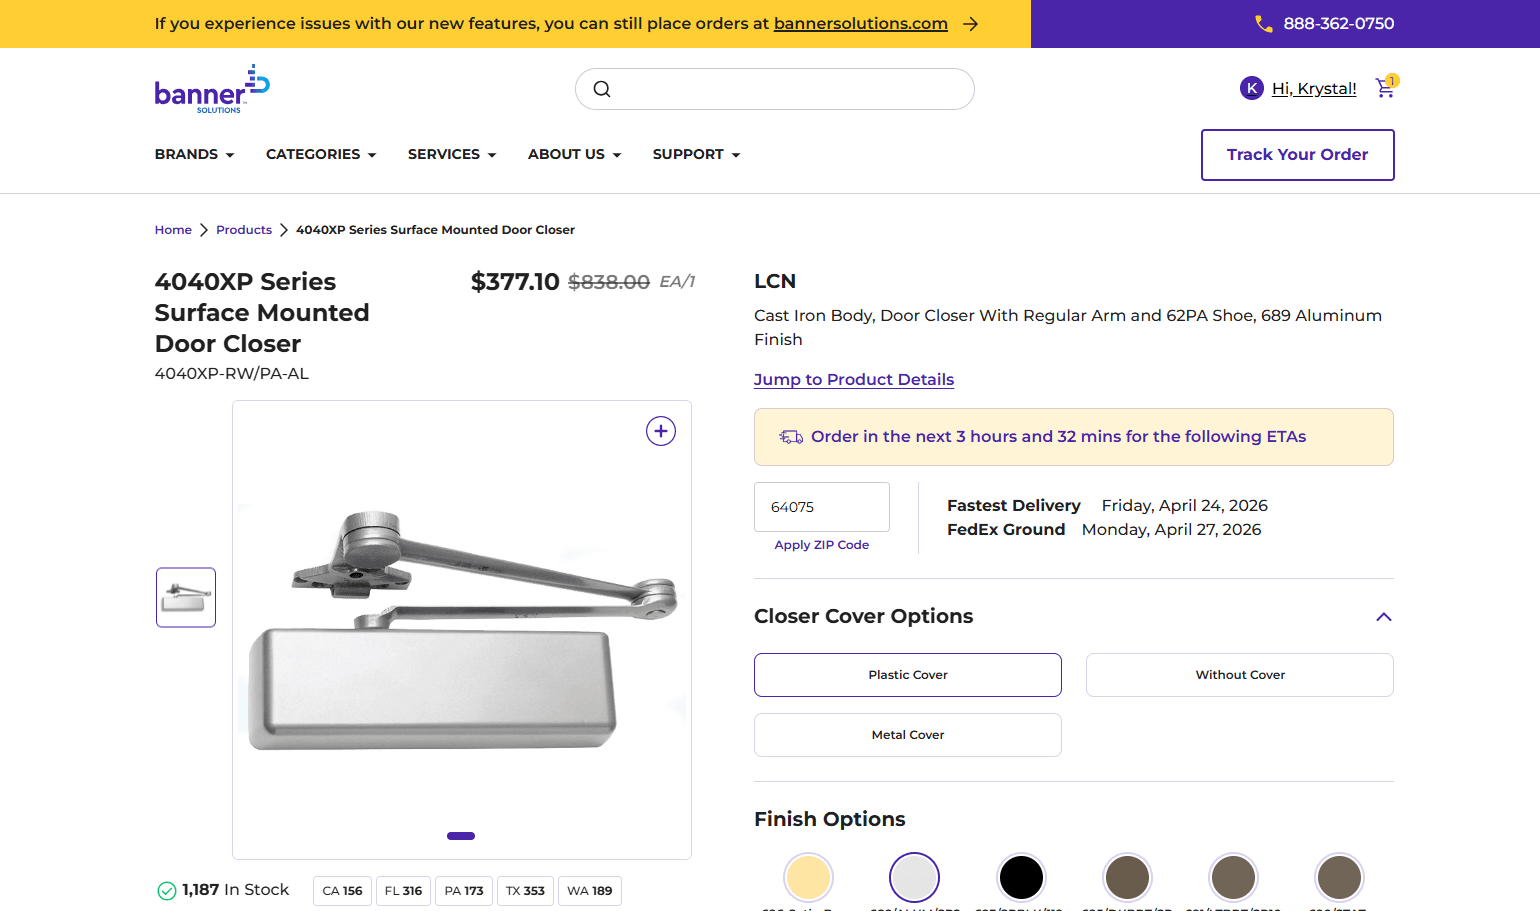1540x911 pixels.
Task: Select the Without Cover option
Action: click(x=1239, y=675)
